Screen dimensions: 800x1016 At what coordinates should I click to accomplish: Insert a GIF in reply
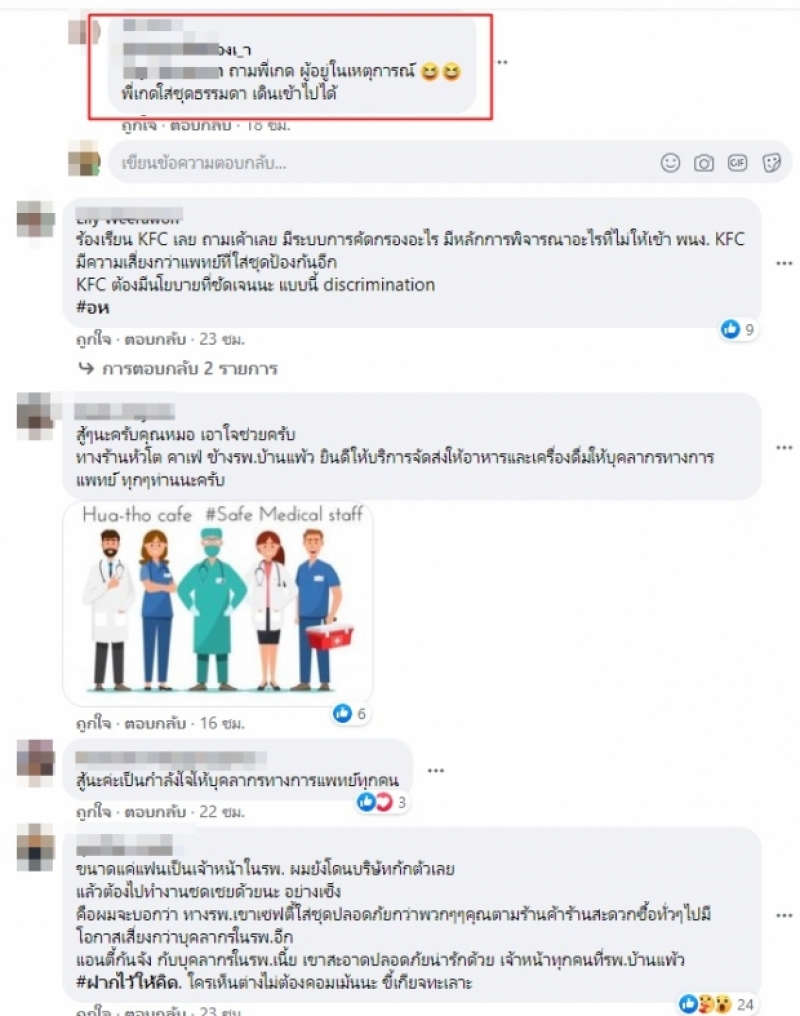pos(737,163)
